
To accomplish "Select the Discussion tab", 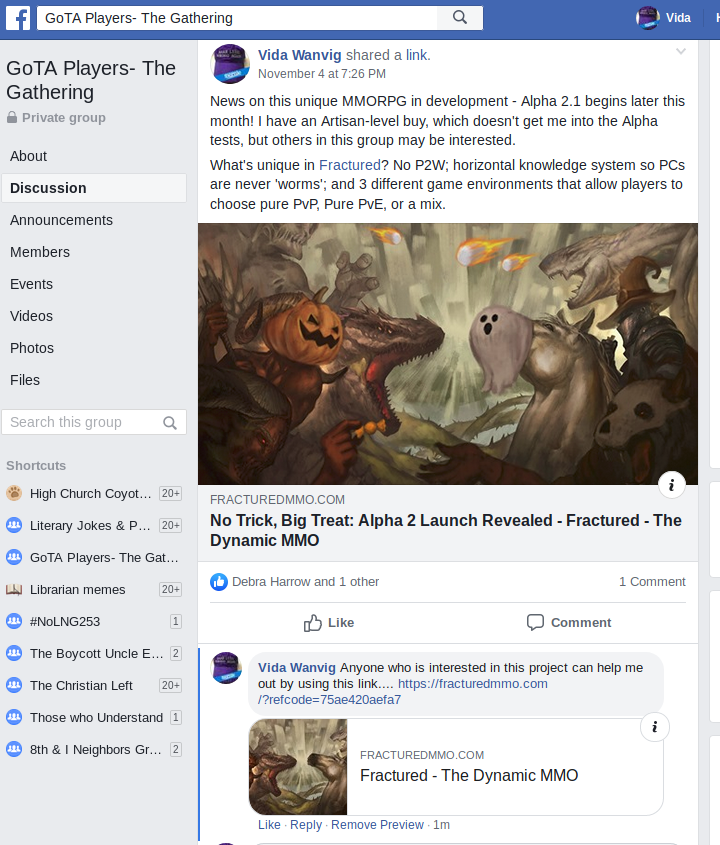I will pyautogui.click(x=94, y=188).
